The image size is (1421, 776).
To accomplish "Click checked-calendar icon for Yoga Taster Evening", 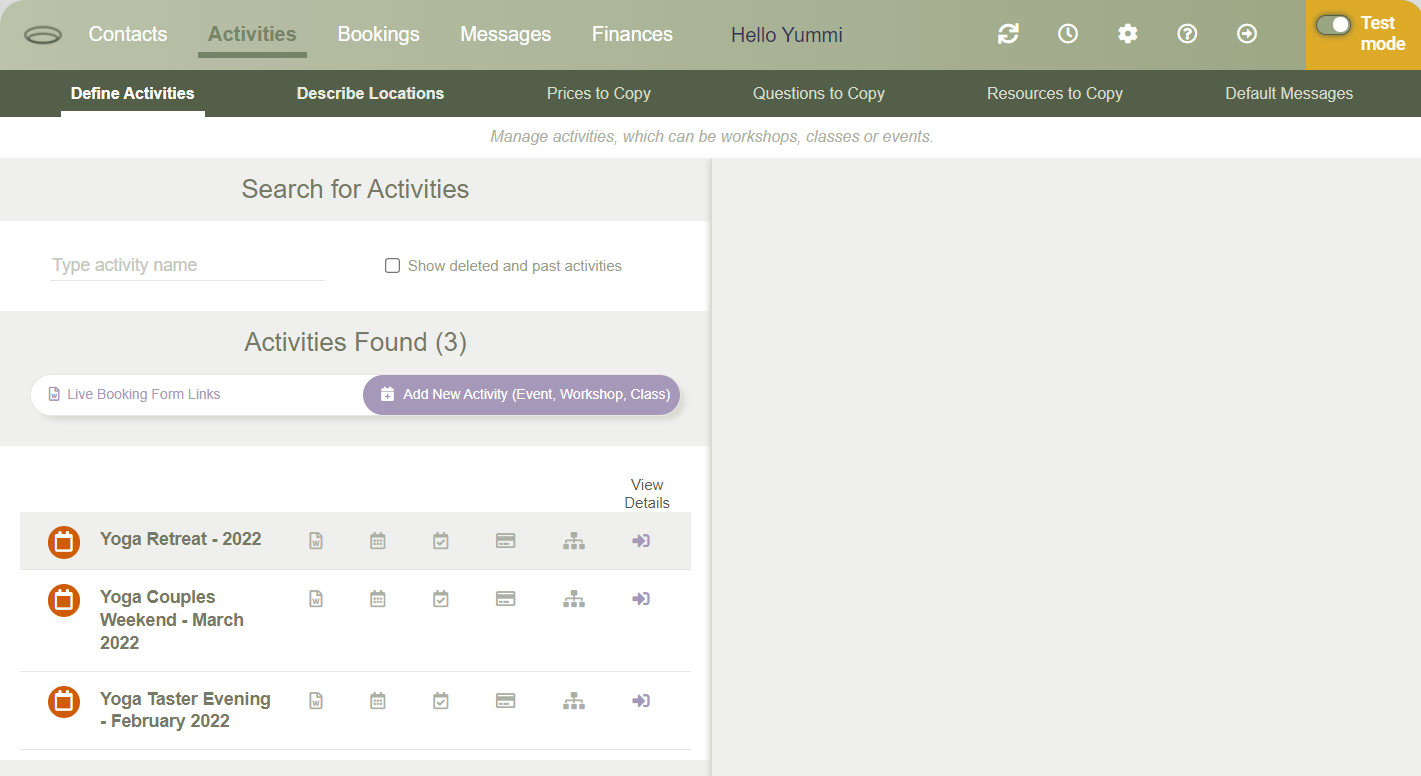I will [441, 701].
